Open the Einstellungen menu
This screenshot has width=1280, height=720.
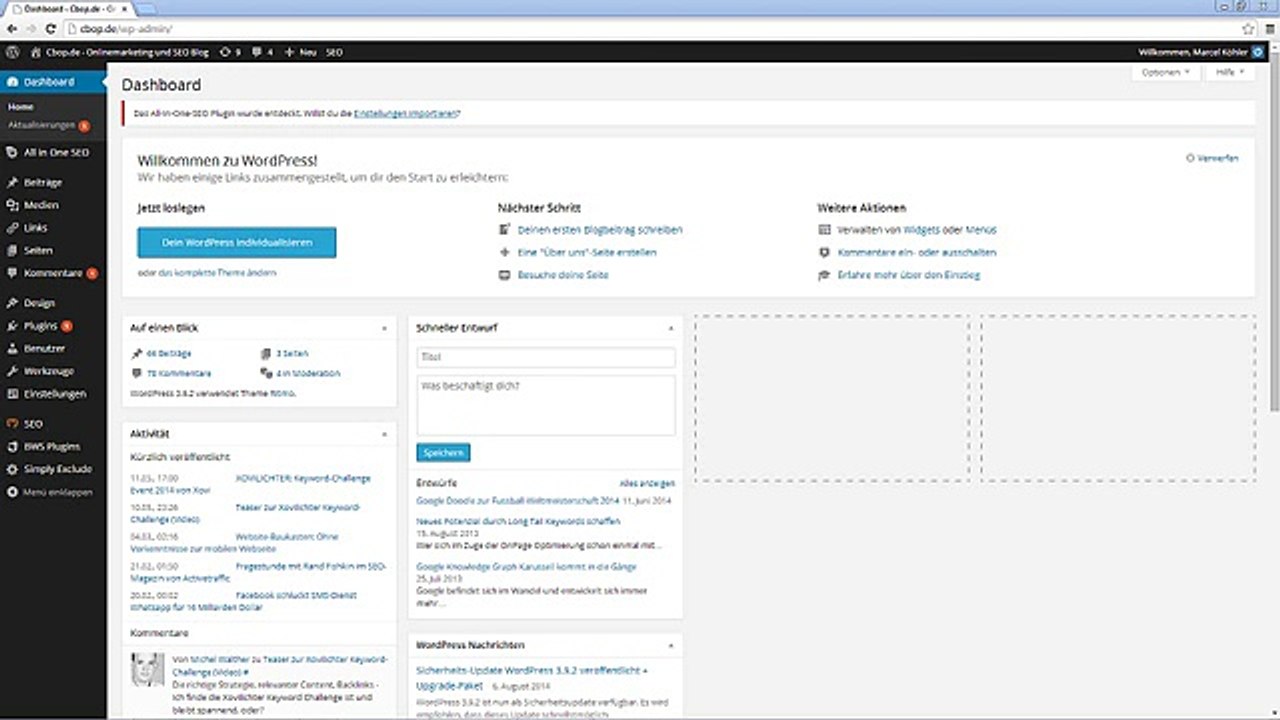[x=53, y=394]
